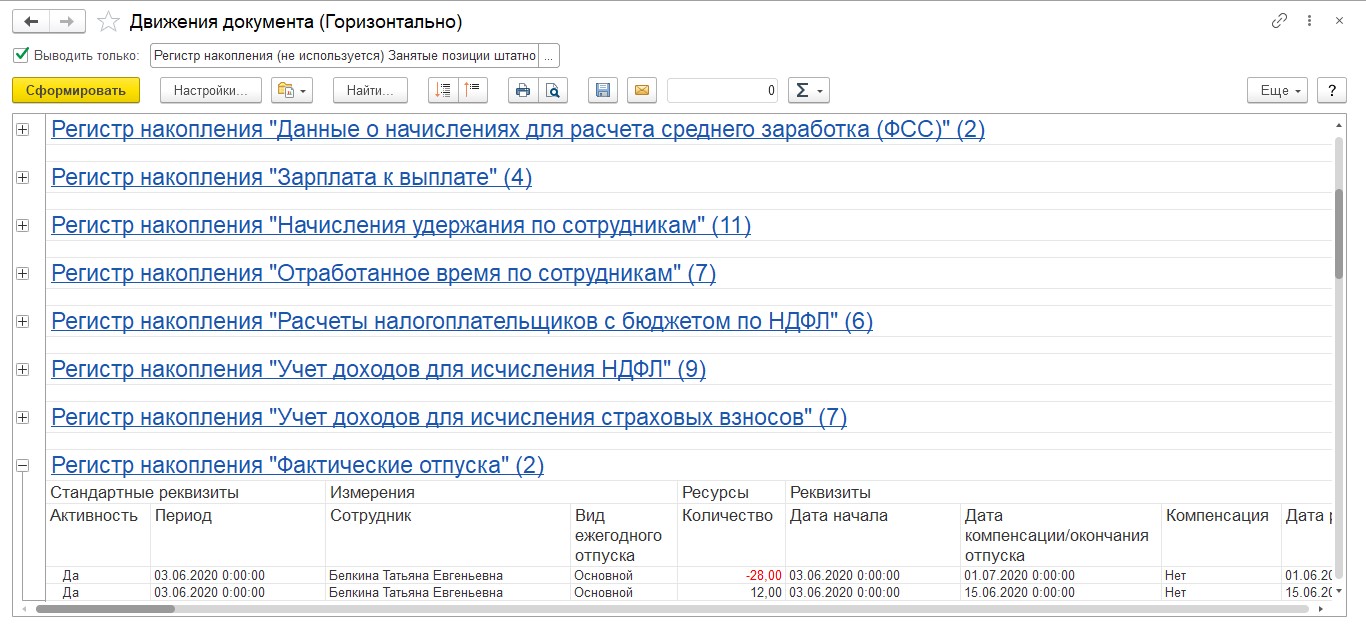Open link 'Зарплата к выплате' (4)
Viewport: 1366px width, 629px height.
[x=291, y=177]
